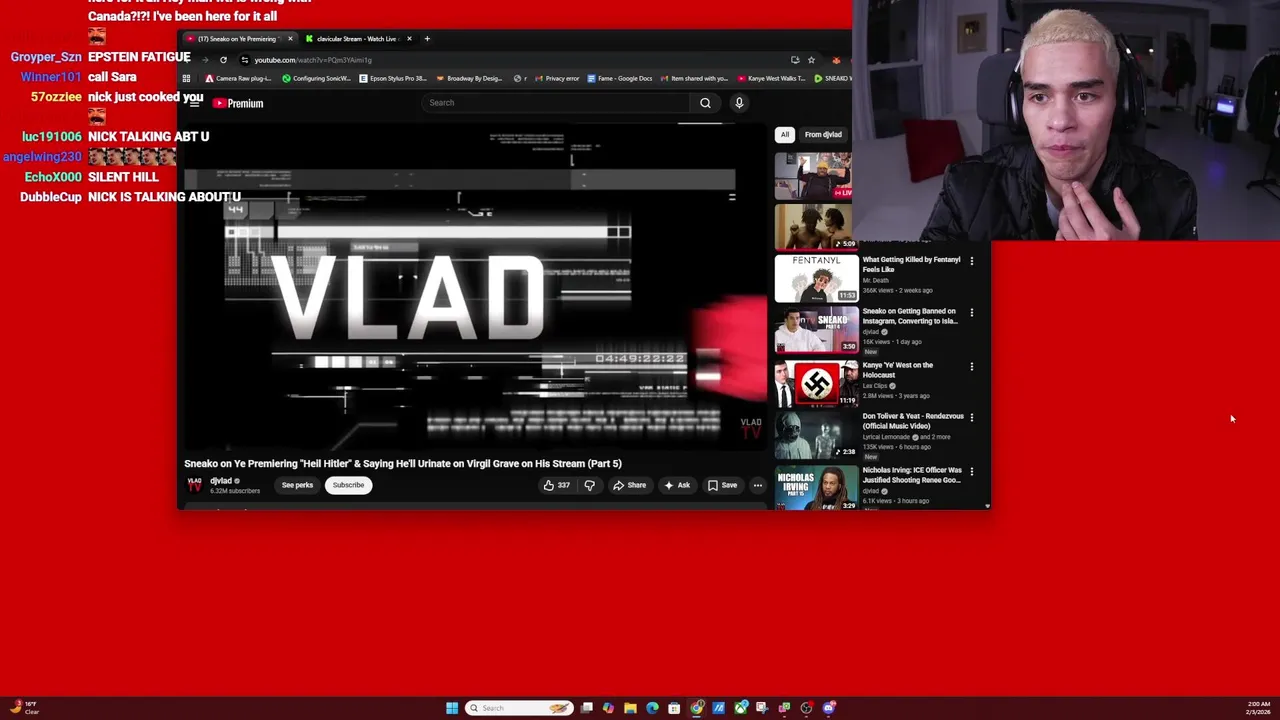
Task: Launch Microsoft Edge from taskbar
Action: pyautogui.click(x=652, y=708)
